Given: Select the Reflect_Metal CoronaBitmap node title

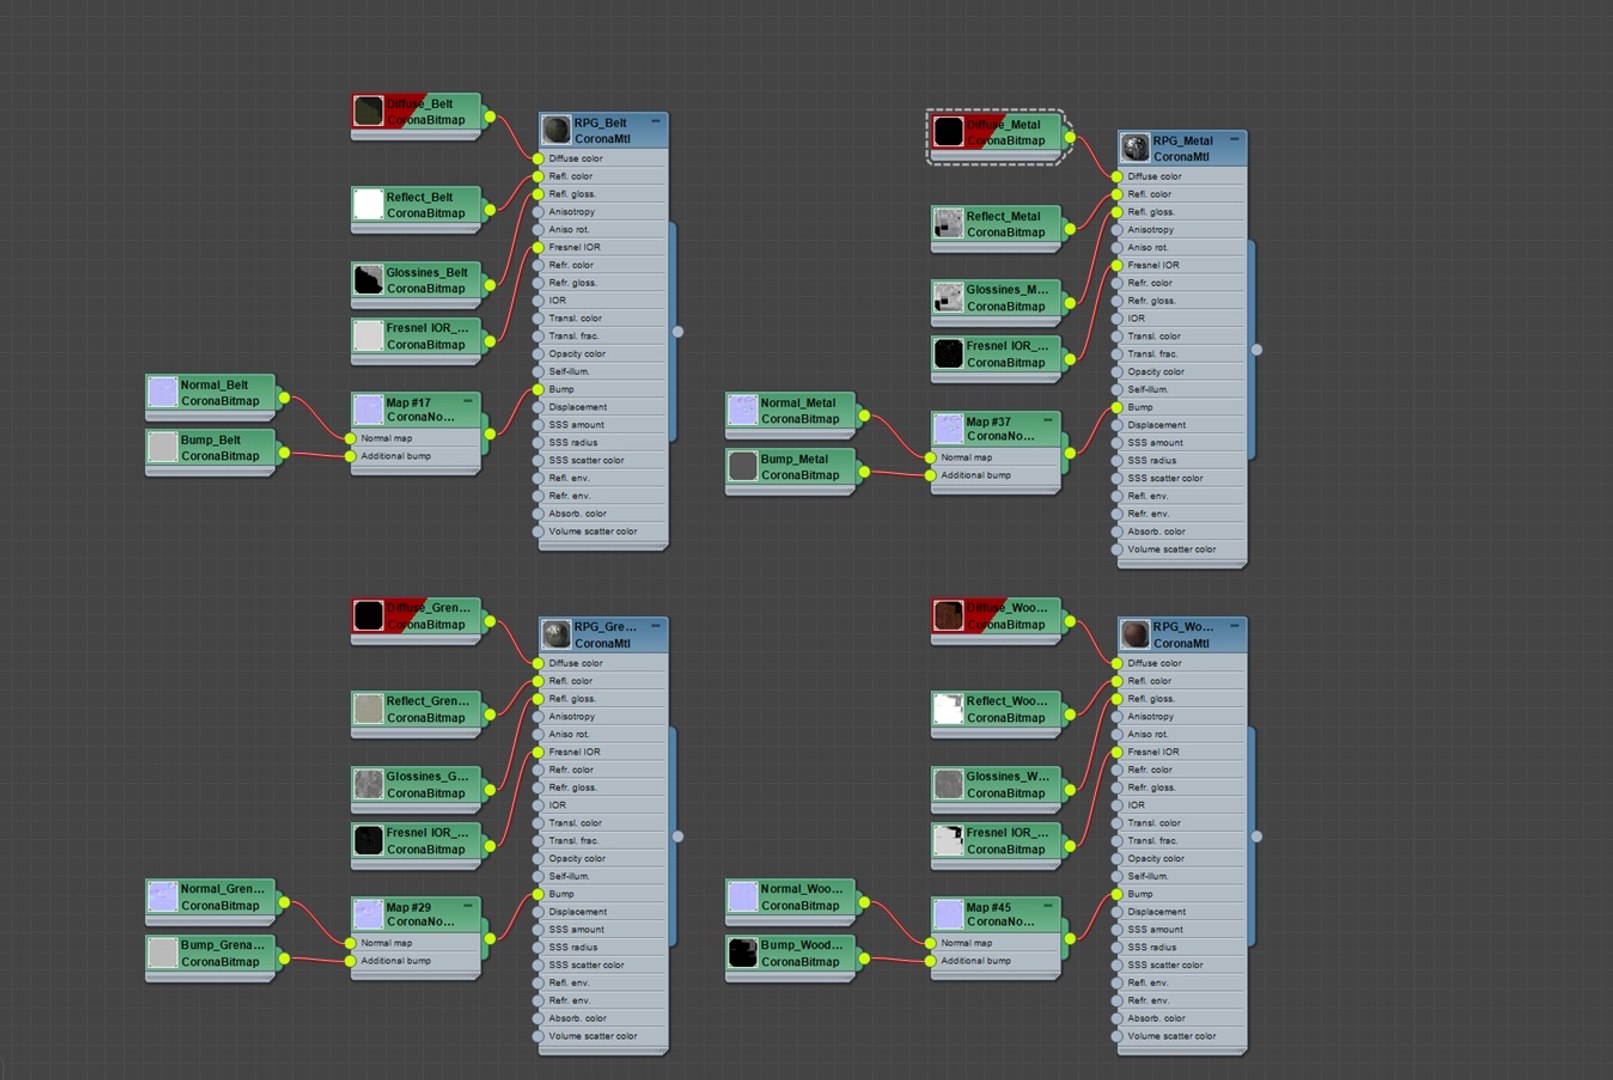Looking at the screenshot, I should (1003, 216).
